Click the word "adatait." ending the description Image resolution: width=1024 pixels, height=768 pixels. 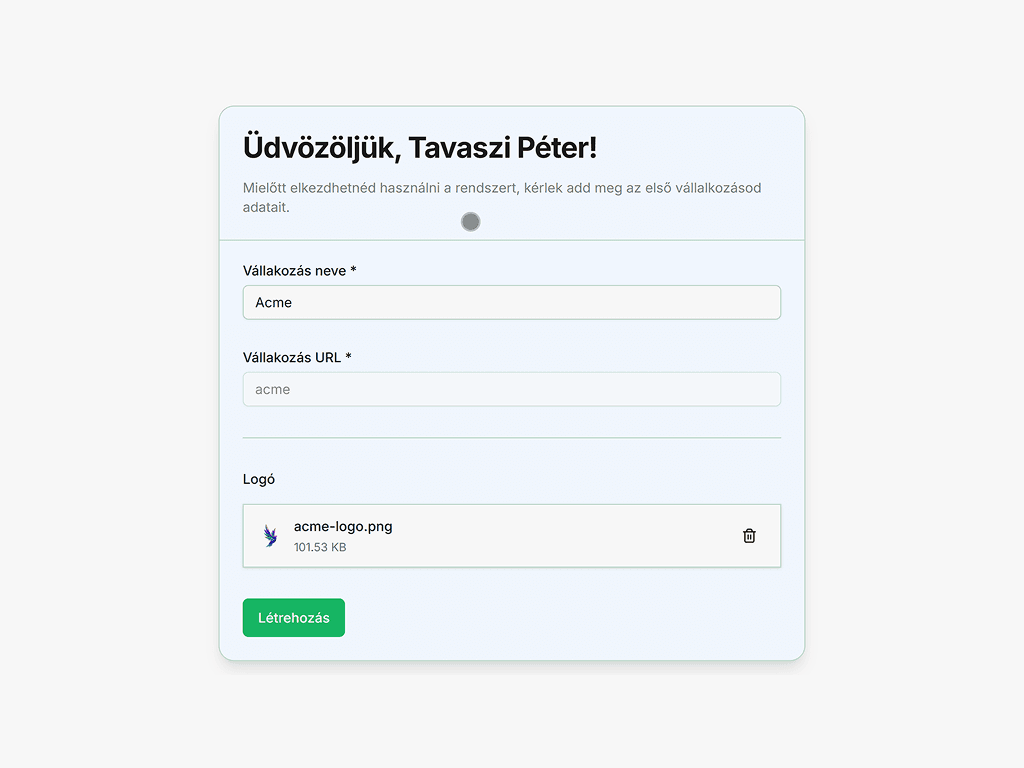tap(266, 208)
